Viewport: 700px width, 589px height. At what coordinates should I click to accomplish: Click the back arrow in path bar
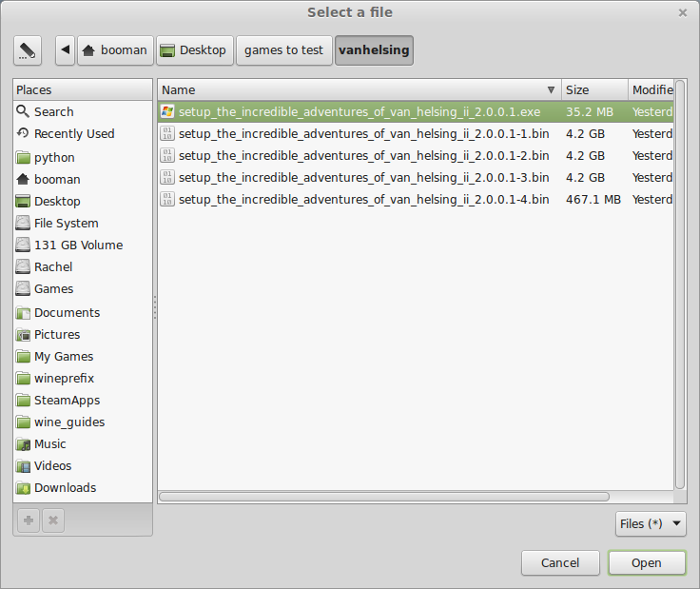65,50
